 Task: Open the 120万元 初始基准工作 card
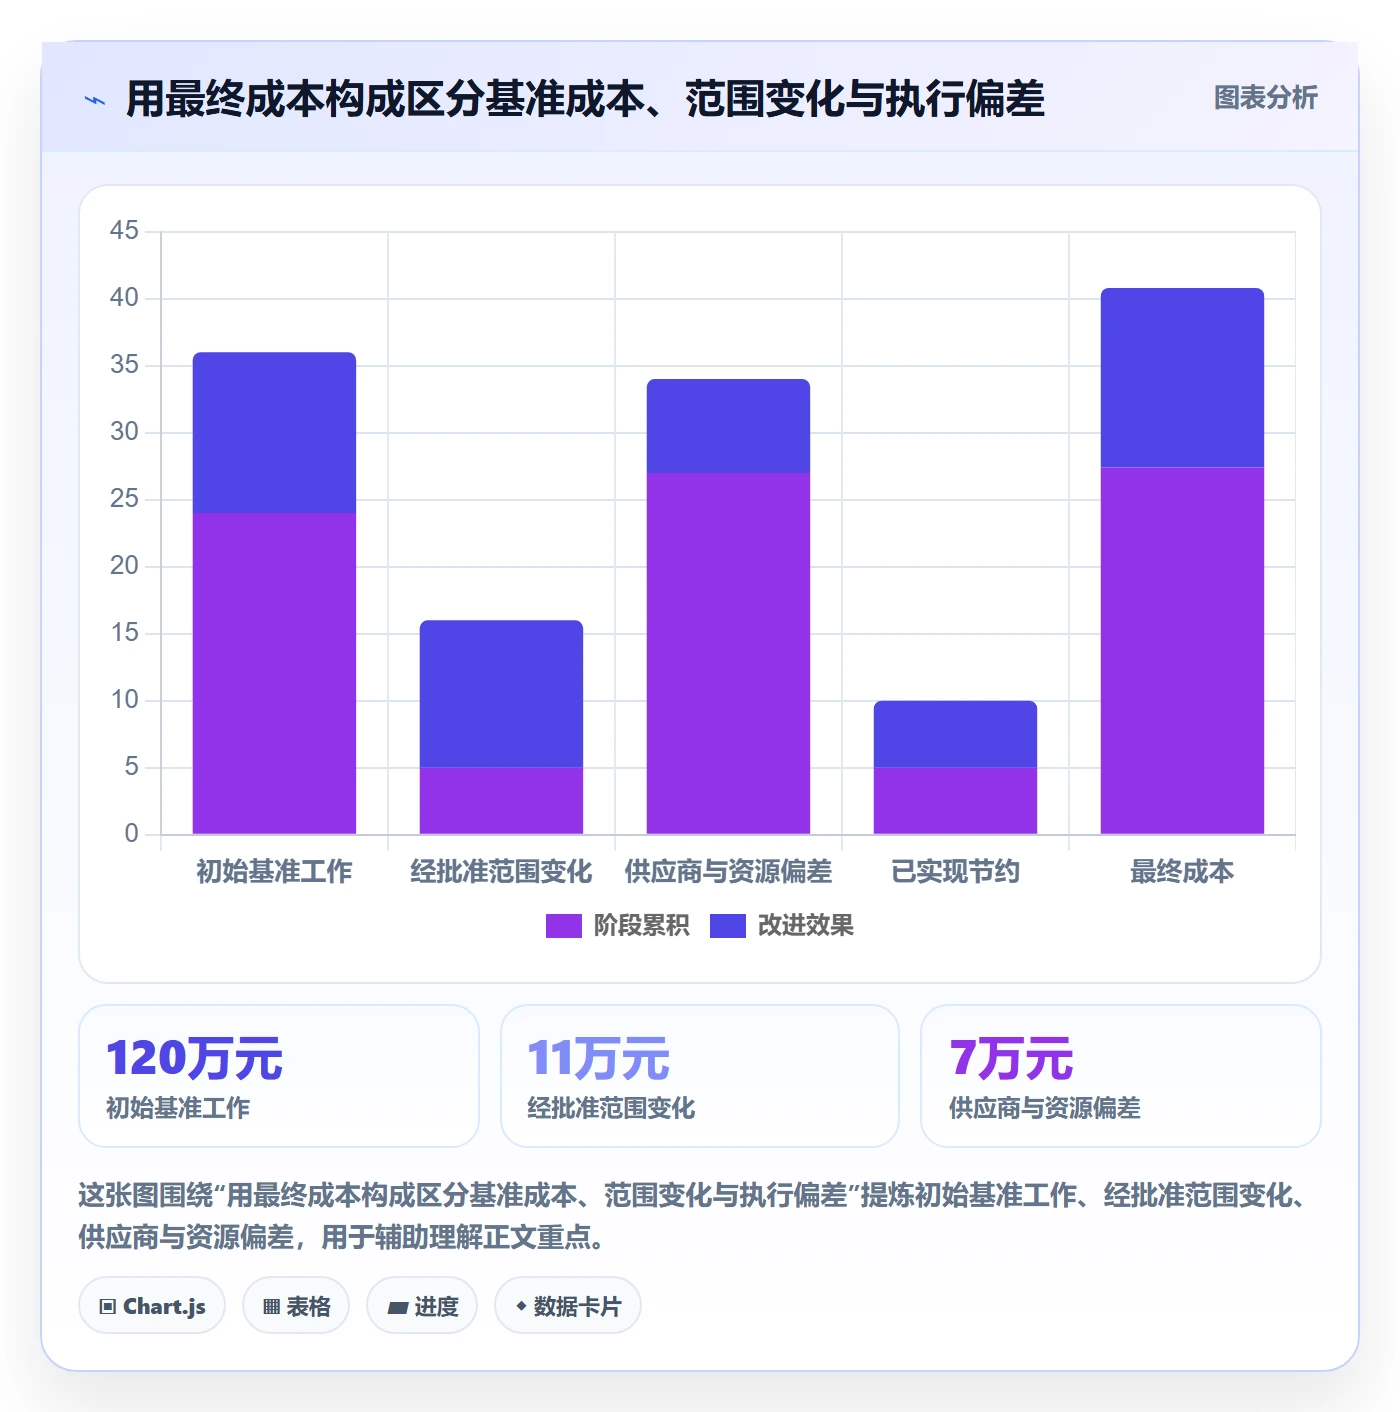279,1076
